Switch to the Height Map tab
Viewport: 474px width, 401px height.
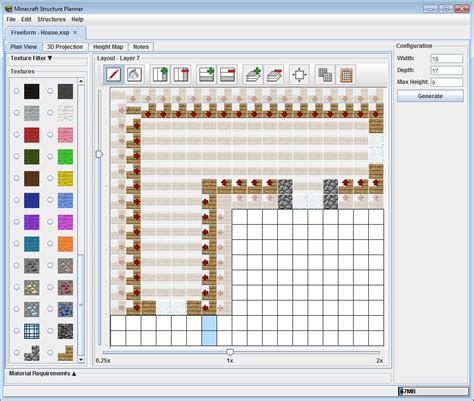coord(108,47)
